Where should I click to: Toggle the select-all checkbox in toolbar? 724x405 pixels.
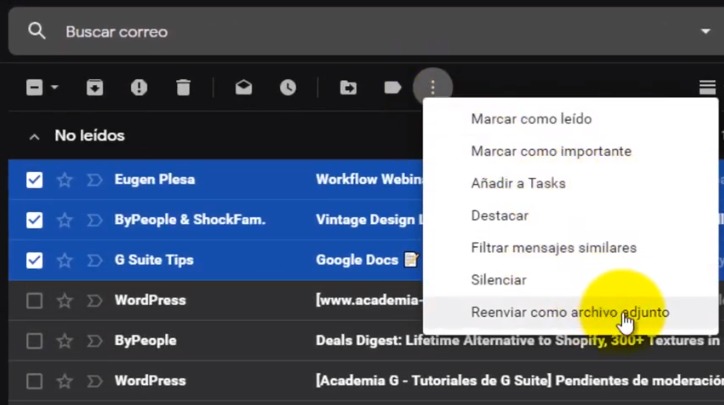click(x=35, y=87)
